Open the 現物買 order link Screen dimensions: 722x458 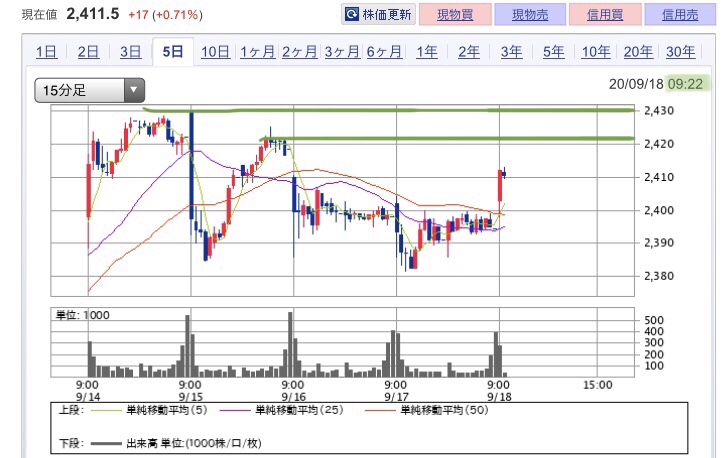coord(455,15)
